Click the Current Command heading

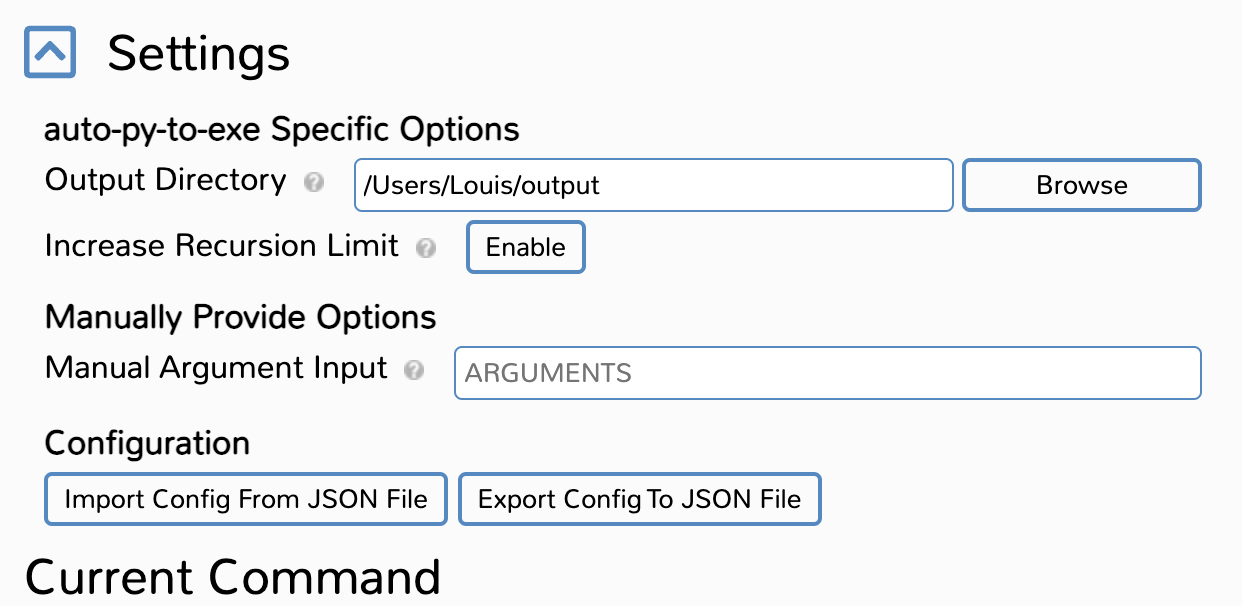point(233,577)
